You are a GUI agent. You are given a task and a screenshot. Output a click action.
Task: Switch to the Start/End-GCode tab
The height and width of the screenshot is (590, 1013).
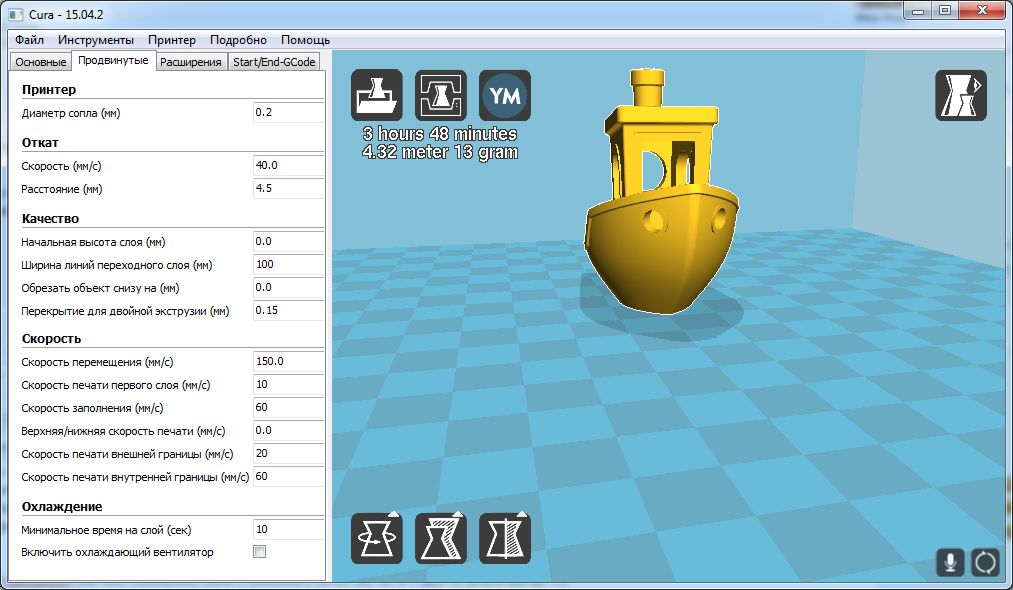click(x=273, y=62)
